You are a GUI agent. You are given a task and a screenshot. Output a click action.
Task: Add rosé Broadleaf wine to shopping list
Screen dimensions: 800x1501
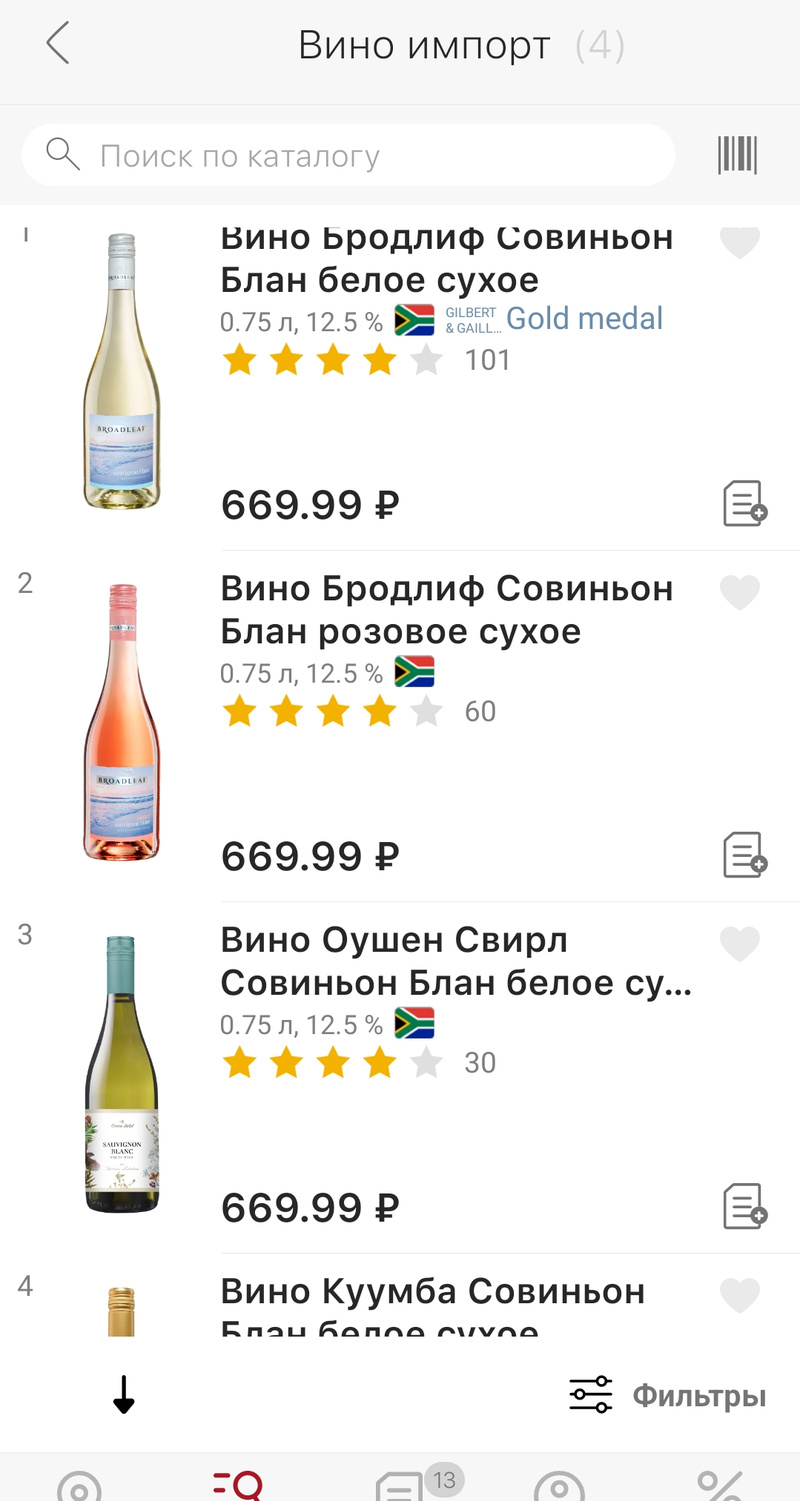(x=744, y=855)
